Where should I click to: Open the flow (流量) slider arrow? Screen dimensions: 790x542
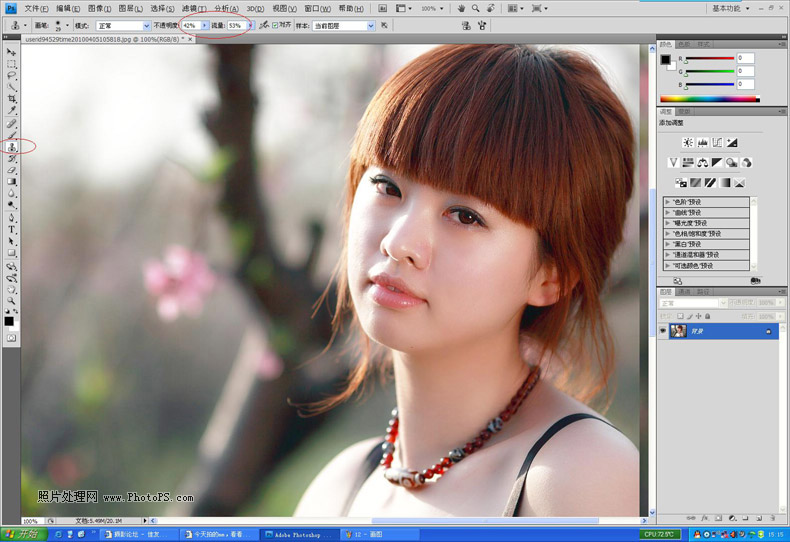(x=250, y=25)
